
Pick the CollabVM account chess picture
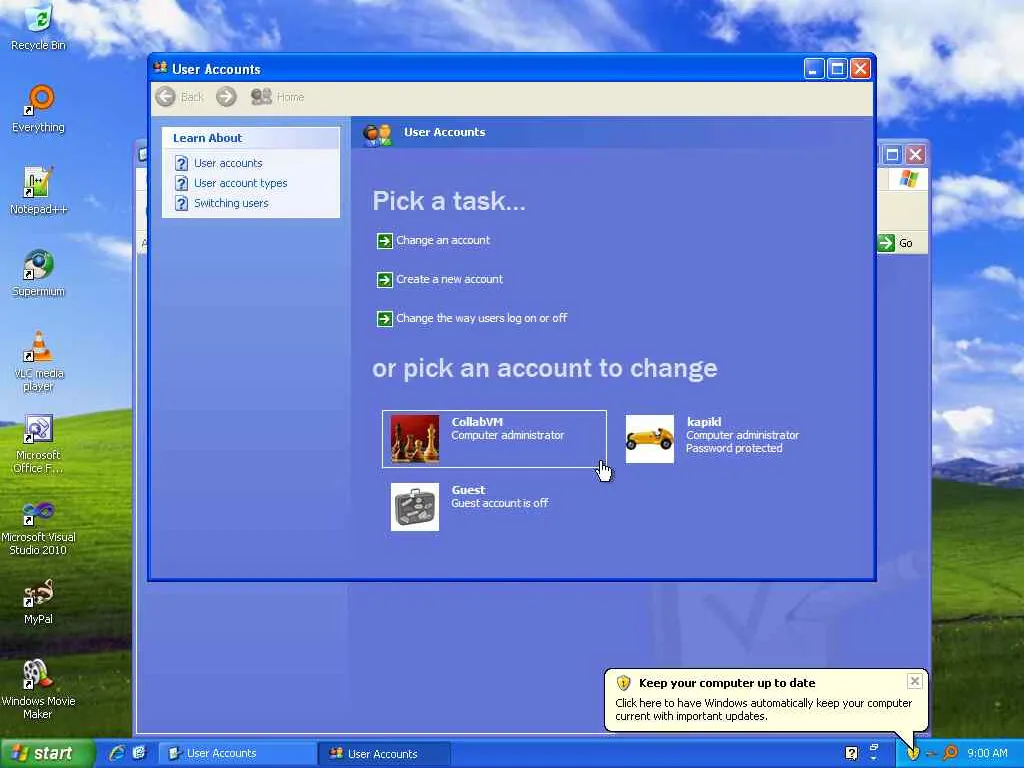pyautogui.click(x=415, y=439)
